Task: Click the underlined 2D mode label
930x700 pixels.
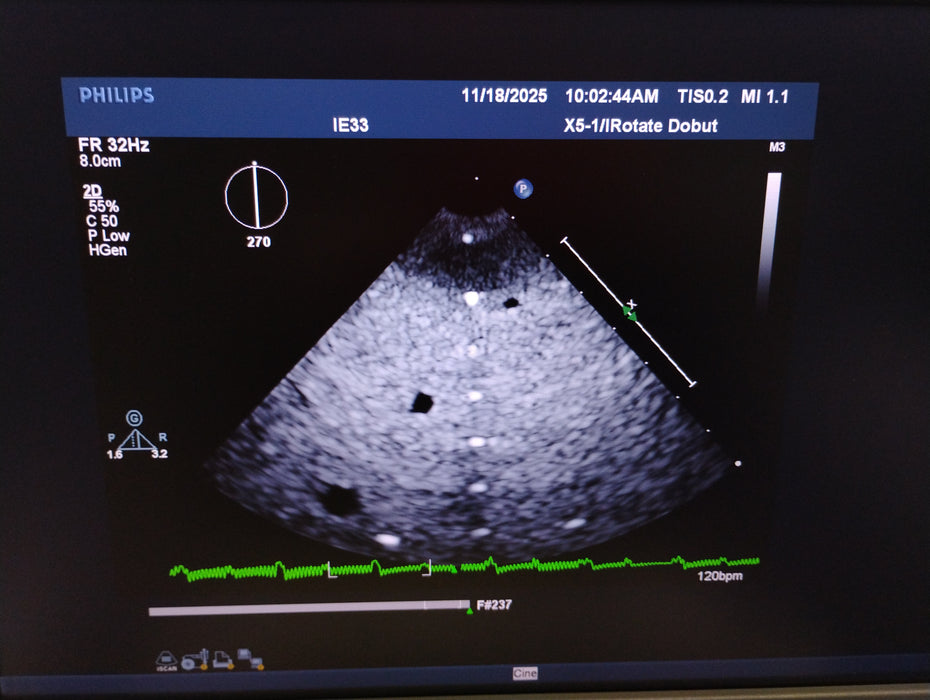Action: (x=90, y=189)
